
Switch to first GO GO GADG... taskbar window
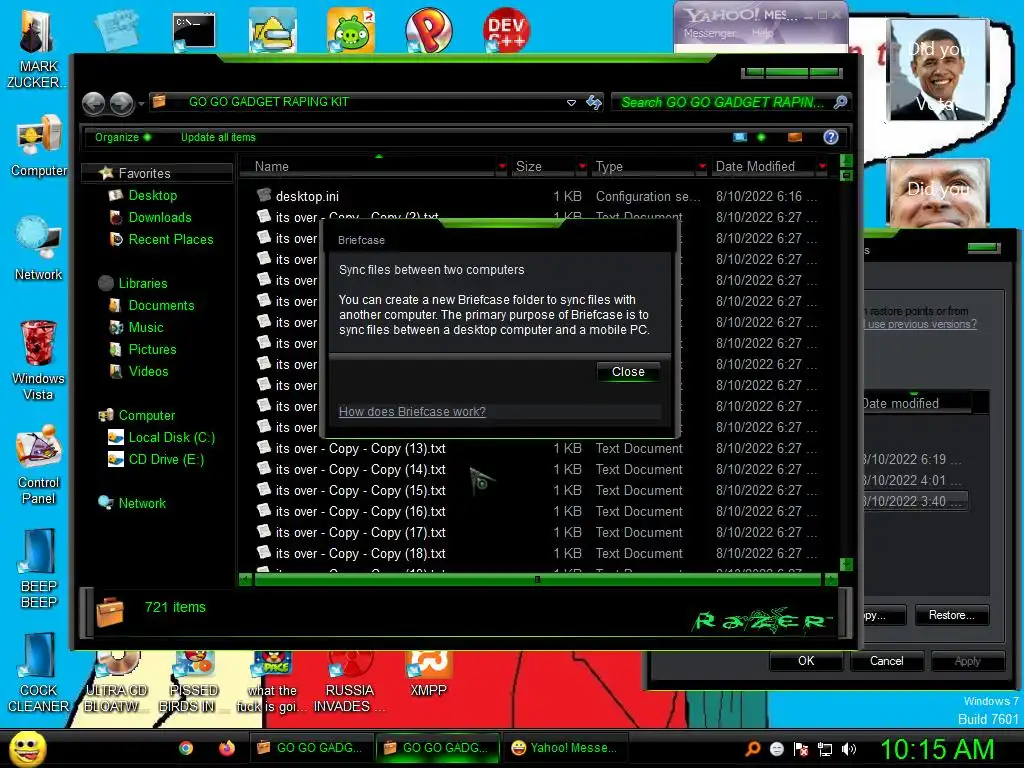coord(311,748)
